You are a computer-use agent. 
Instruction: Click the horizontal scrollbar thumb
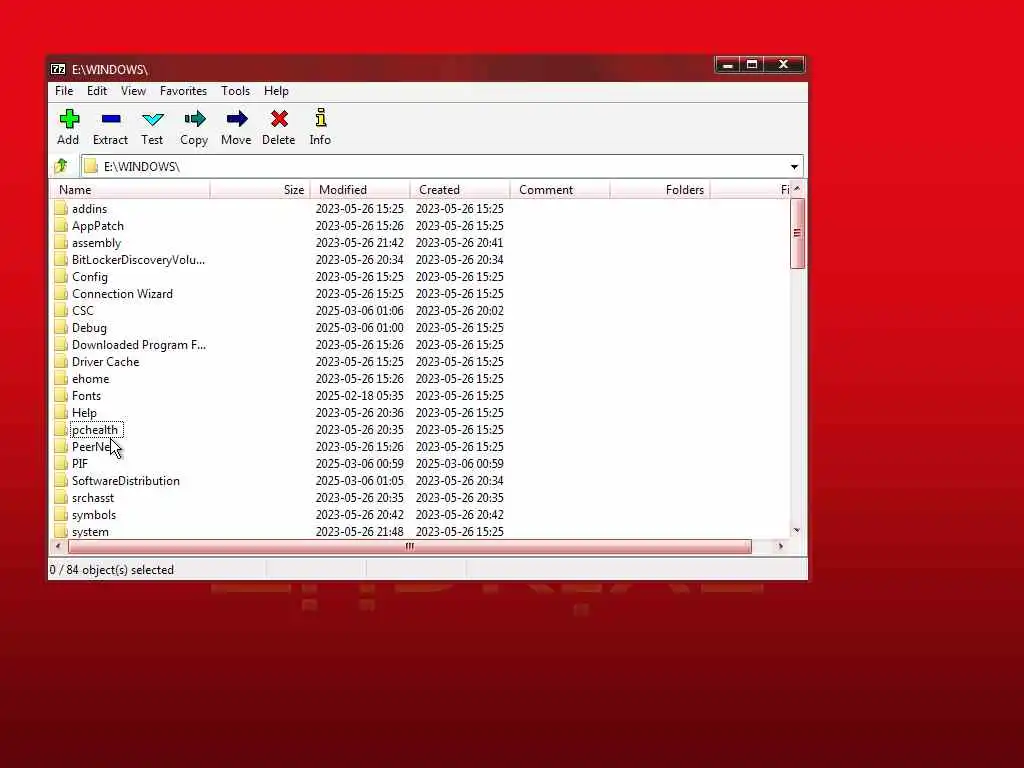tap(409, 546)
